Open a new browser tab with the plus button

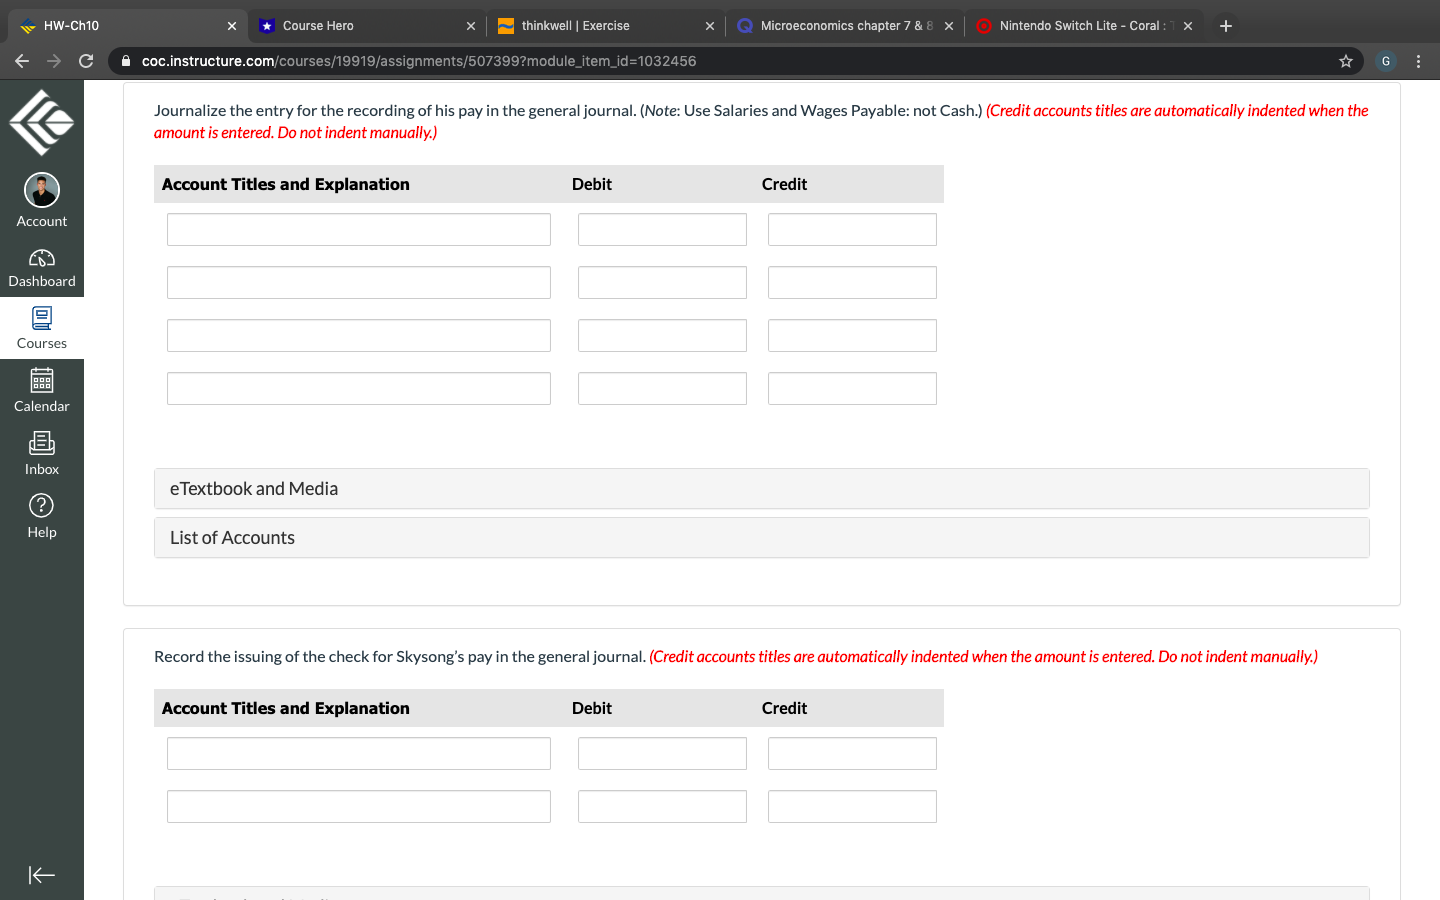click(1226, 25)
